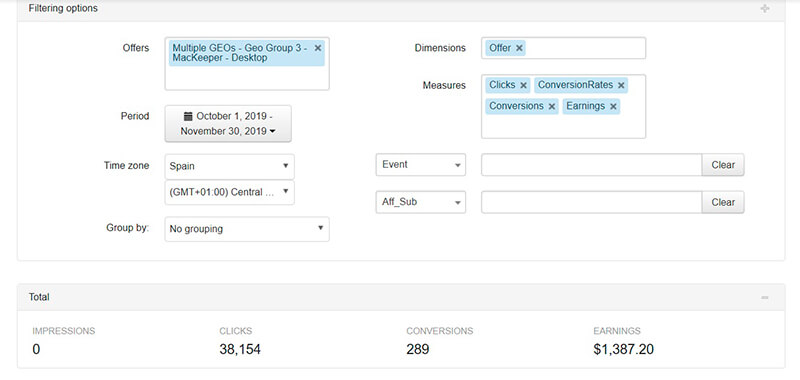Click inside the Aff_Sub value input field
The image size is (800, 380).
[591, 202]
